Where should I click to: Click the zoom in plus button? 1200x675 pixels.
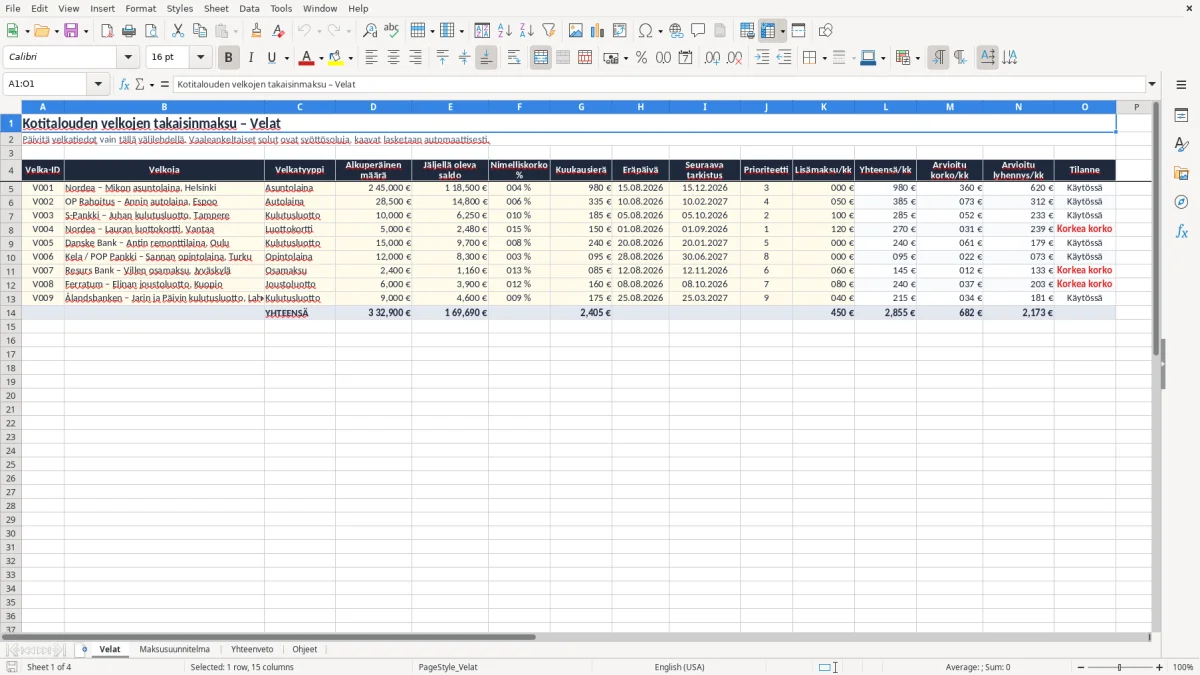[1160, 667]
